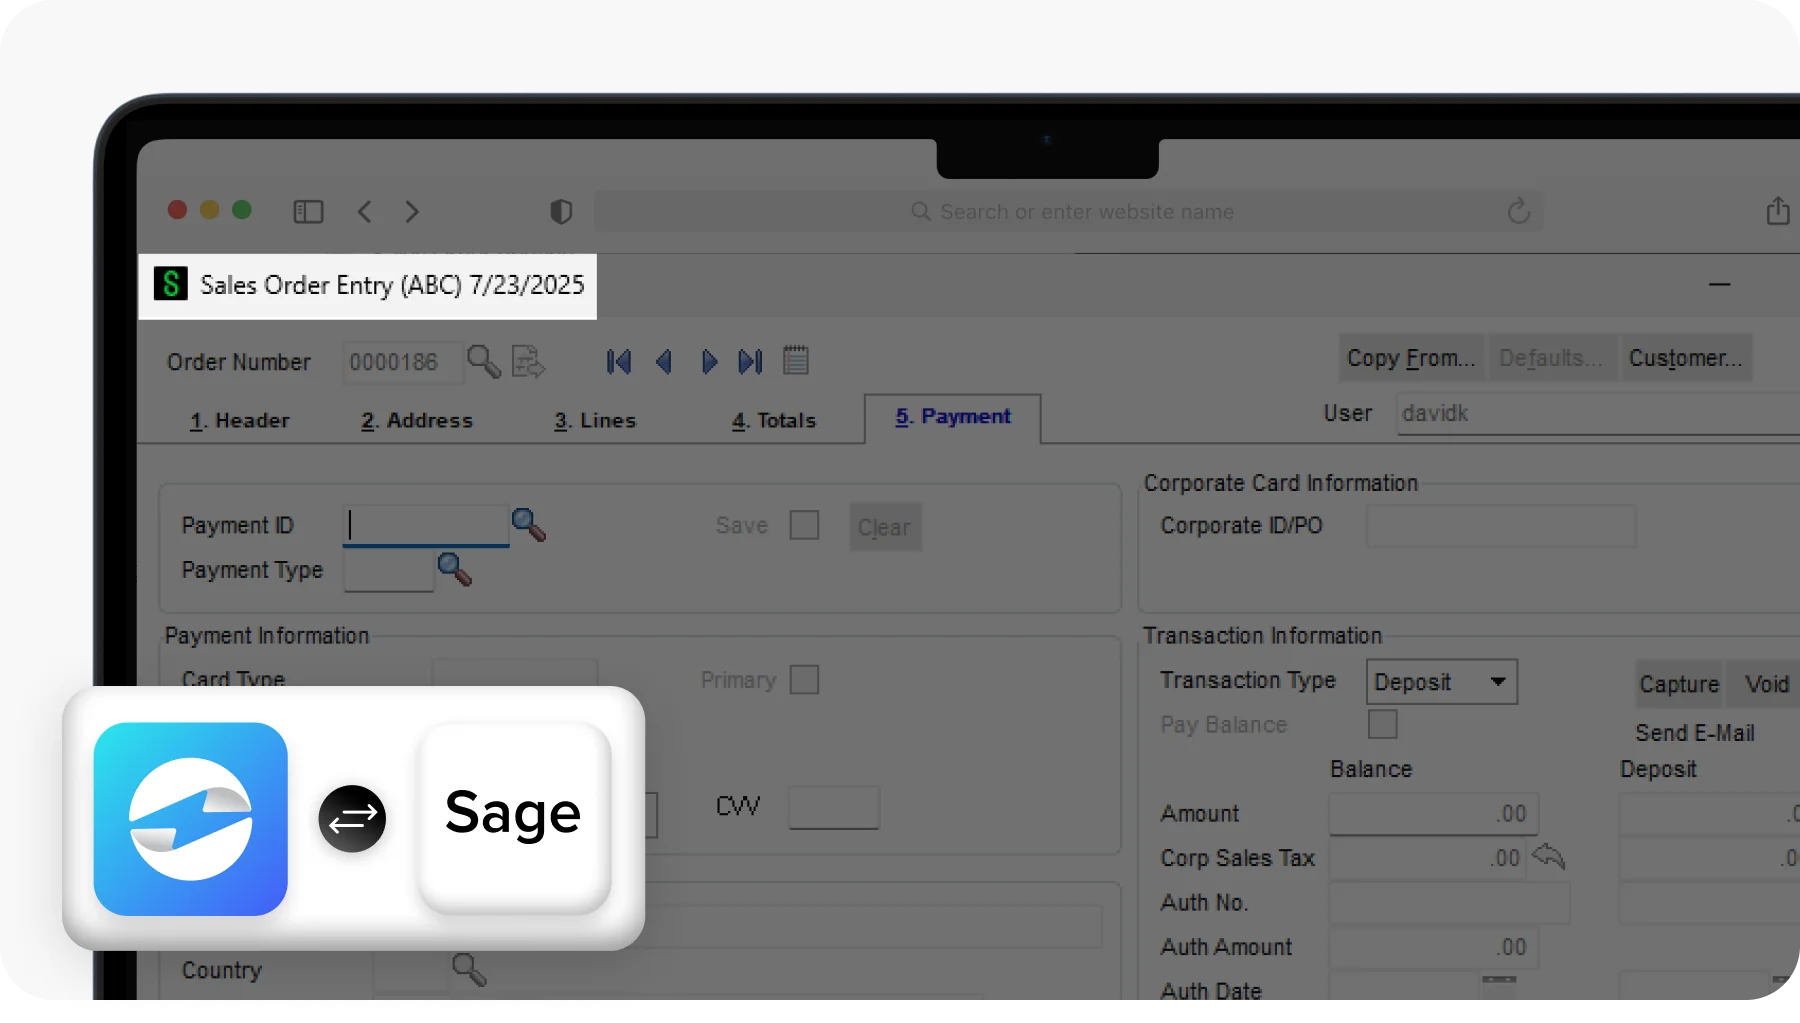Click browser forward arrow

pyautogui.click(x=412, y=211)
